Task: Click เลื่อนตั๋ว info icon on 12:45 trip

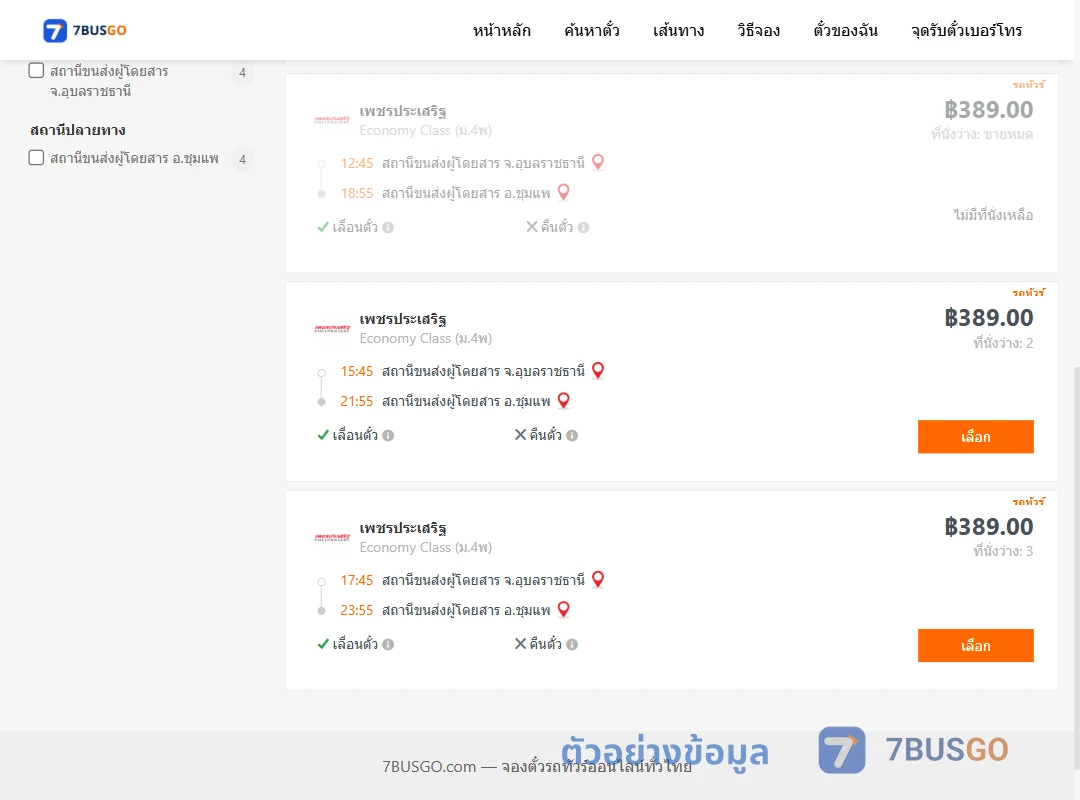Action: pyautogui.click(x=388, y=227)
